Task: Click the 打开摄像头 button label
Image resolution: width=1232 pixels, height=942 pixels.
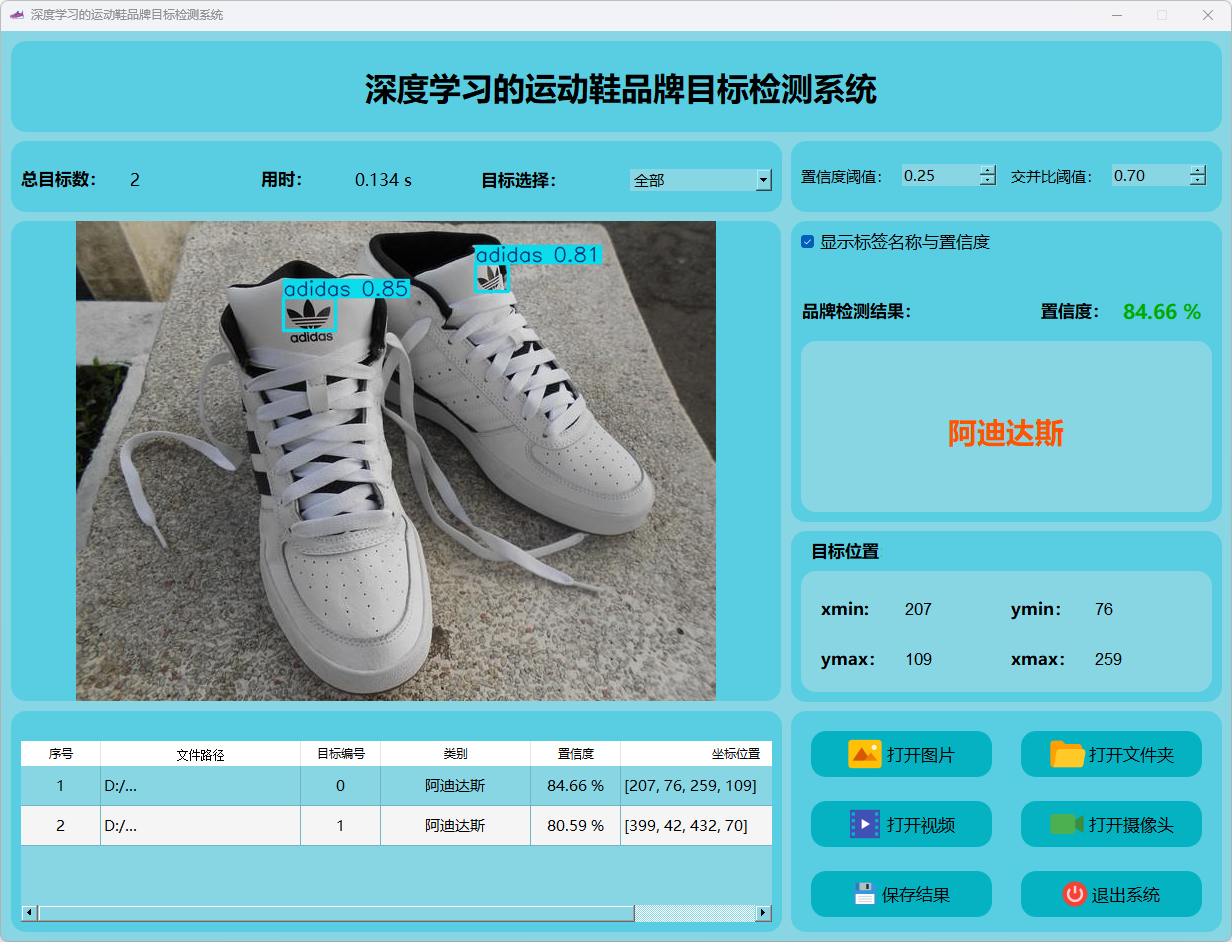Action: [x=1131, y=825]
